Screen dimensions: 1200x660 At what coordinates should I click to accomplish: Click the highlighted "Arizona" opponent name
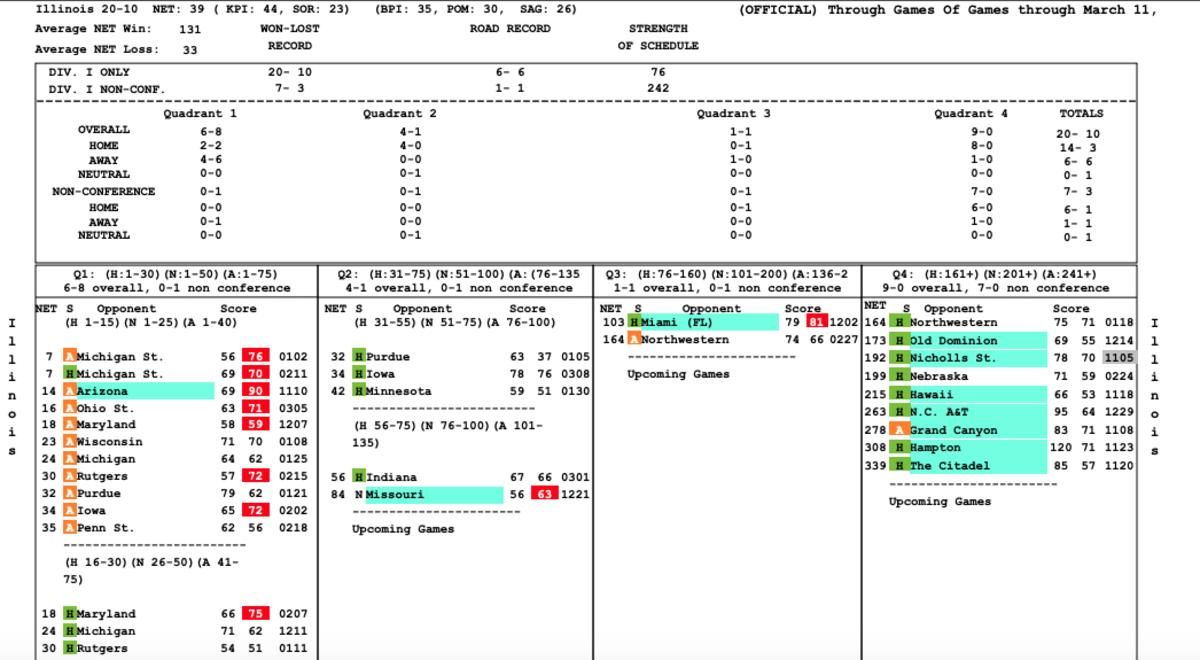145,391
